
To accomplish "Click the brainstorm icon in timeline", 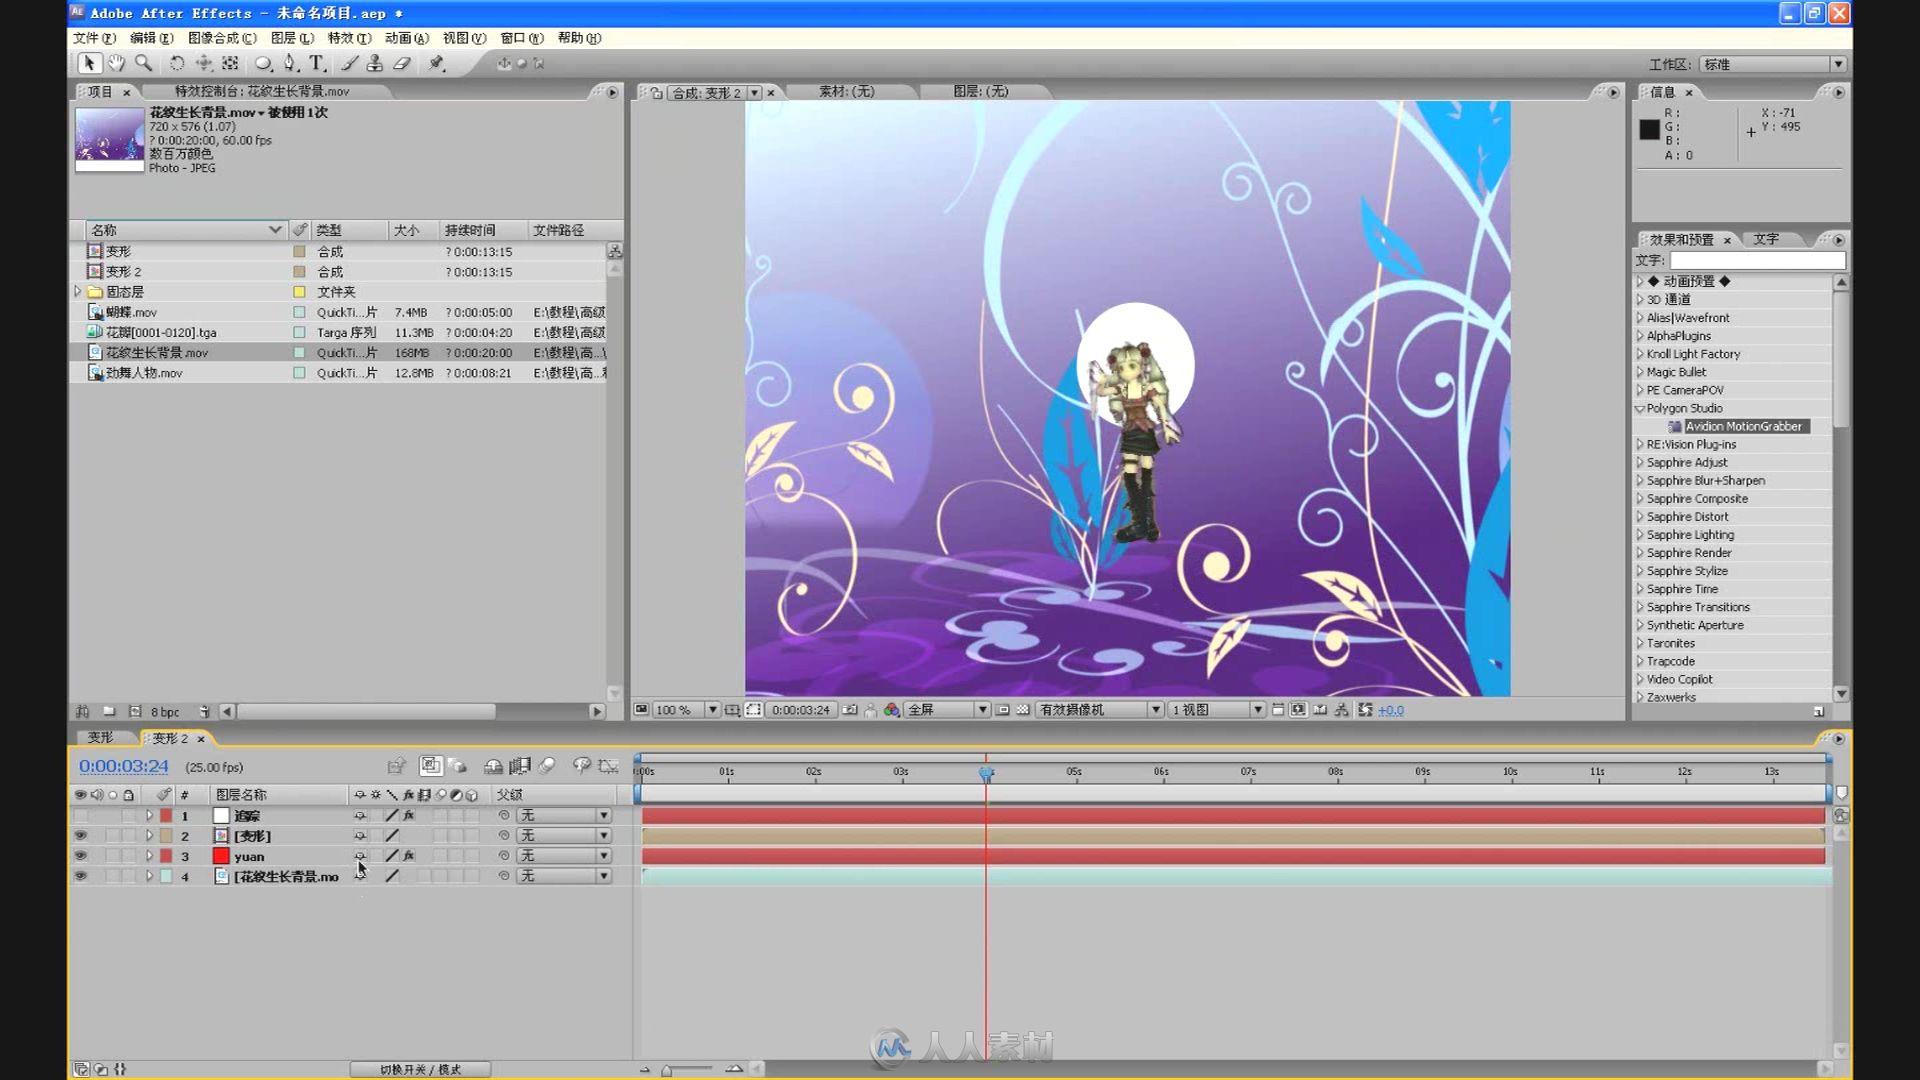I will [x=582, y=766].
